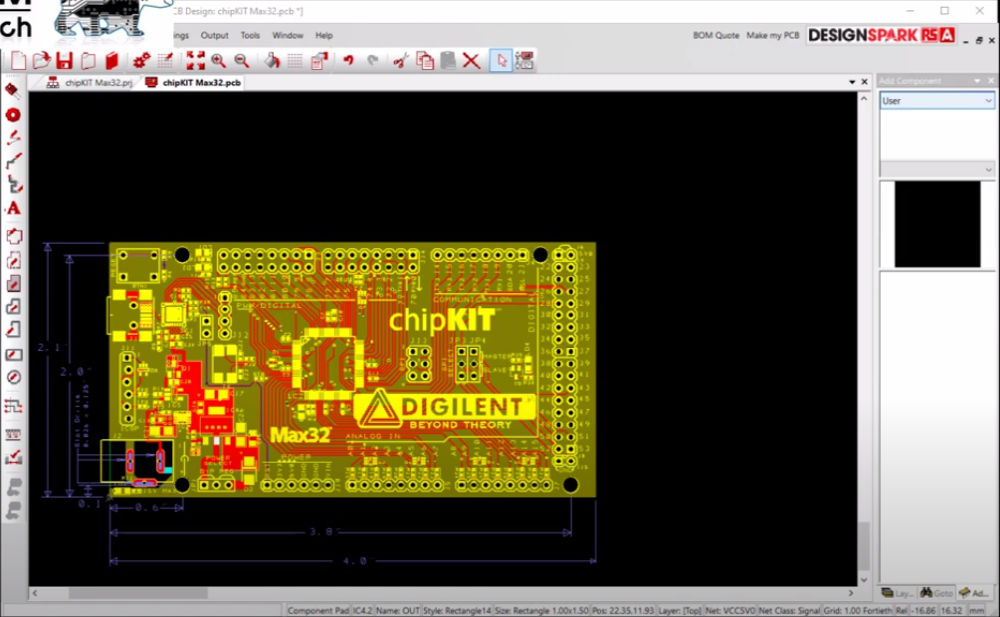
Task: Undo the last action
Action: (x=348, y=61)
